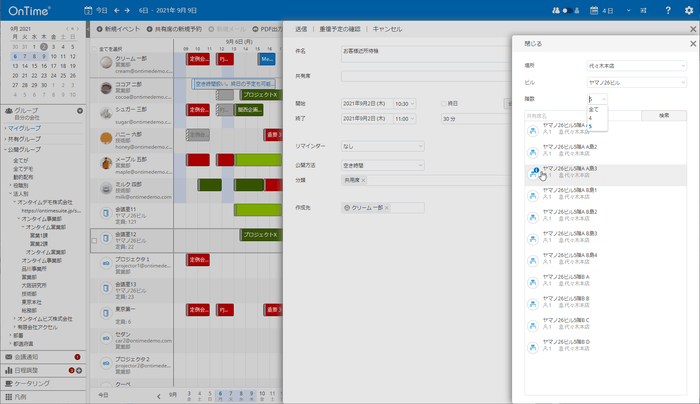Check the 終日 all-day checkbox
This screenshot has width=700, height=404.
pos(442,103)
